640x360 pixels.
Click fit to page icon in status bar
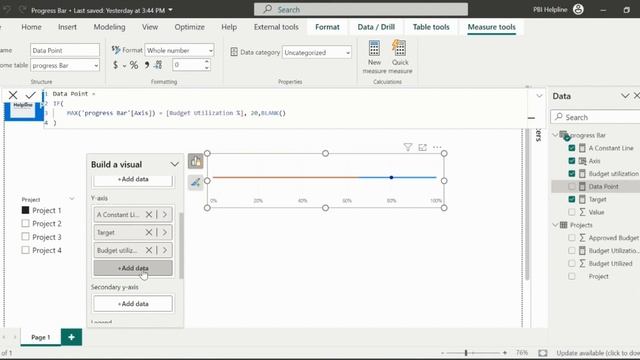542,353
